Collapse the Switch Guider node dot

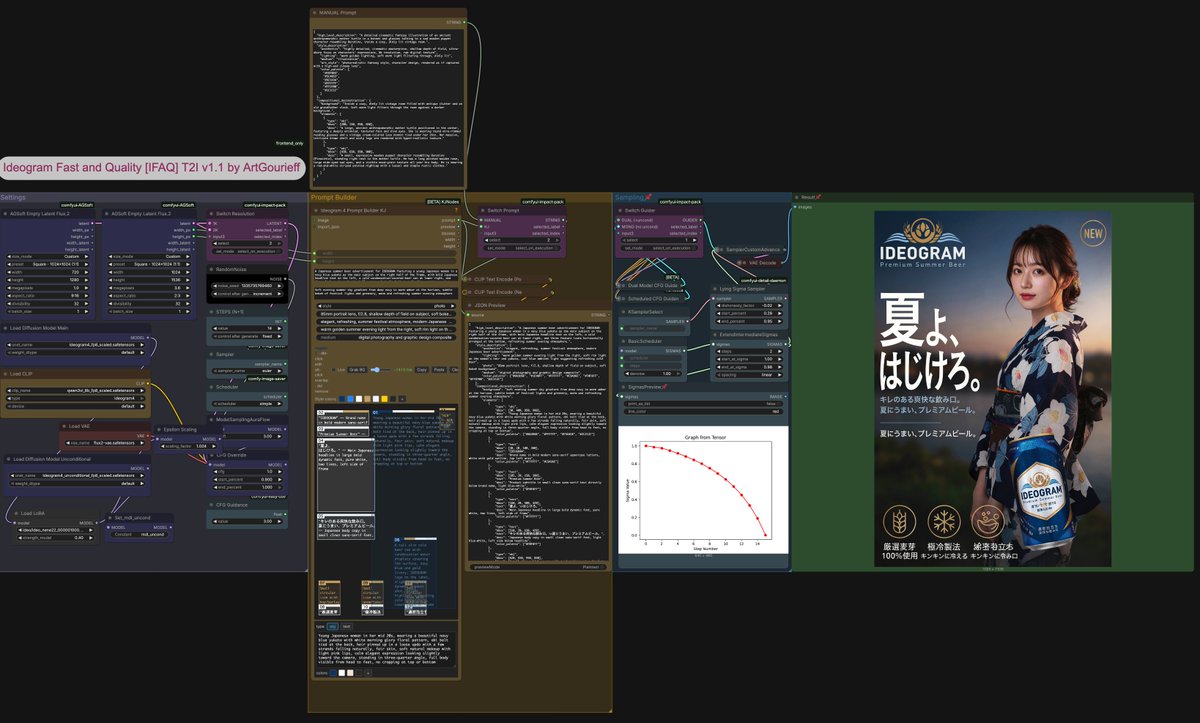coord(619,210)
